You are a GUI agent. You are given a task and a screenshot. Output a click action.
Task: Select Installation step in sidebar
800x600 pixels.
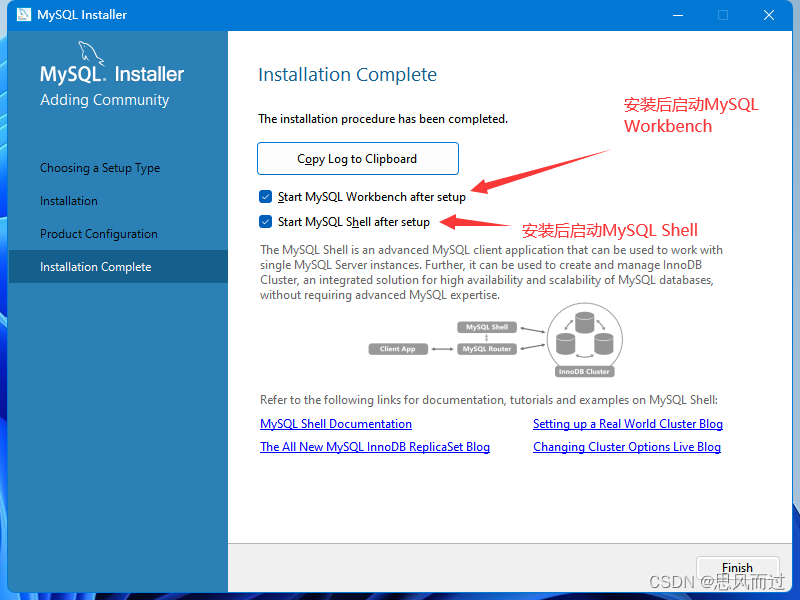[x=69, y=201]
